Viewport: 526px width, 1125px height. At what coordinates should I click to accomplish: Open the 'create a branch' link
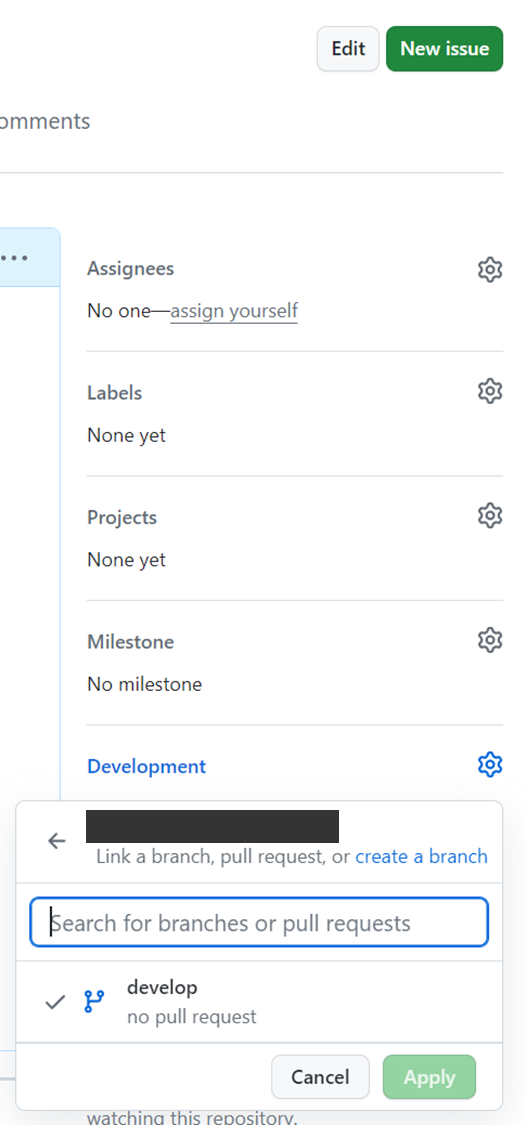(x=421, y=857)
